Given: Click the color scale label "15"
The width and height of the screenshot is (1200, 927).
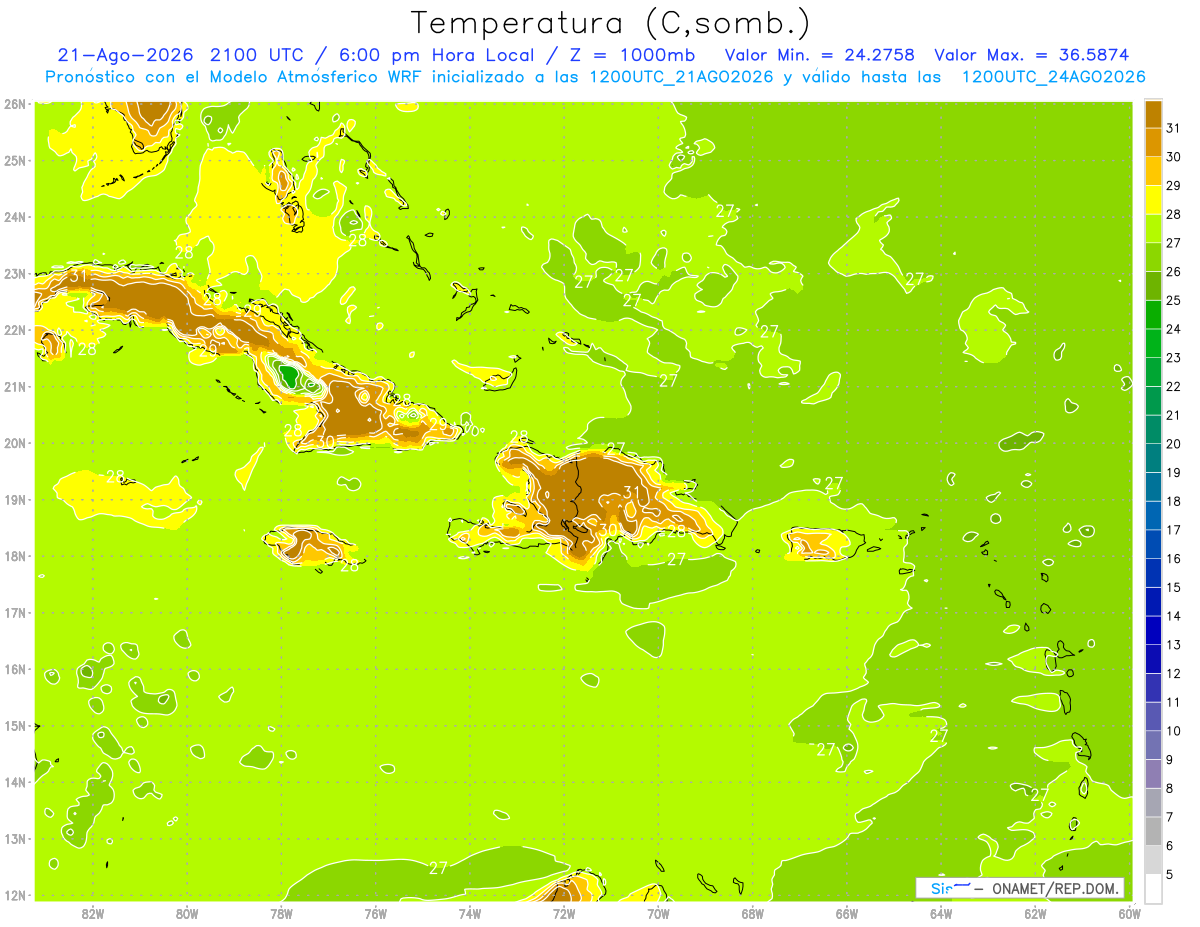Looking at the screenshot, I should 1173,587.
